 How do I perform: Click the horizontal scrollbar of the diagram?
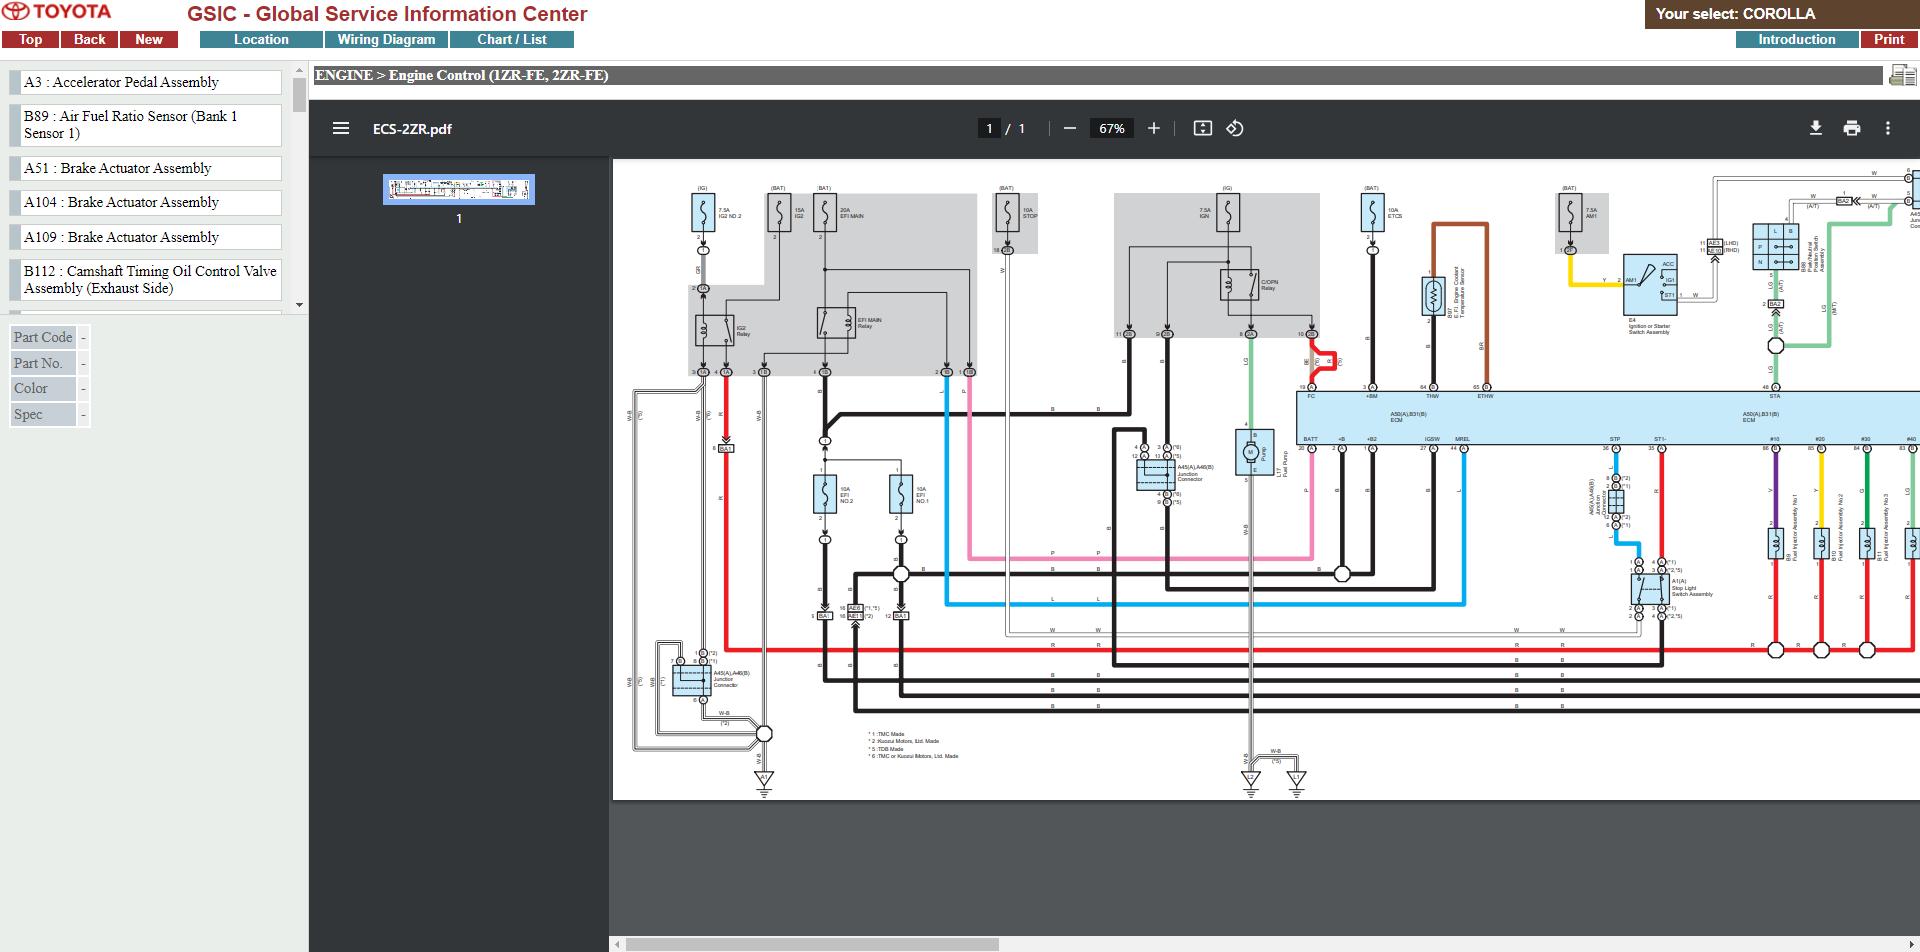(x=812, y=944)
